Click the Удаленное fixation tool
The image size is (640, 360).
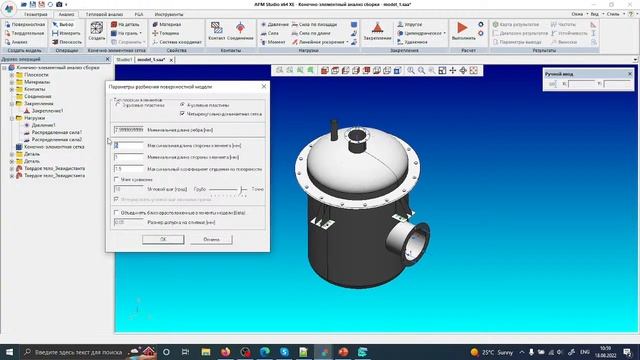(412, 42)
